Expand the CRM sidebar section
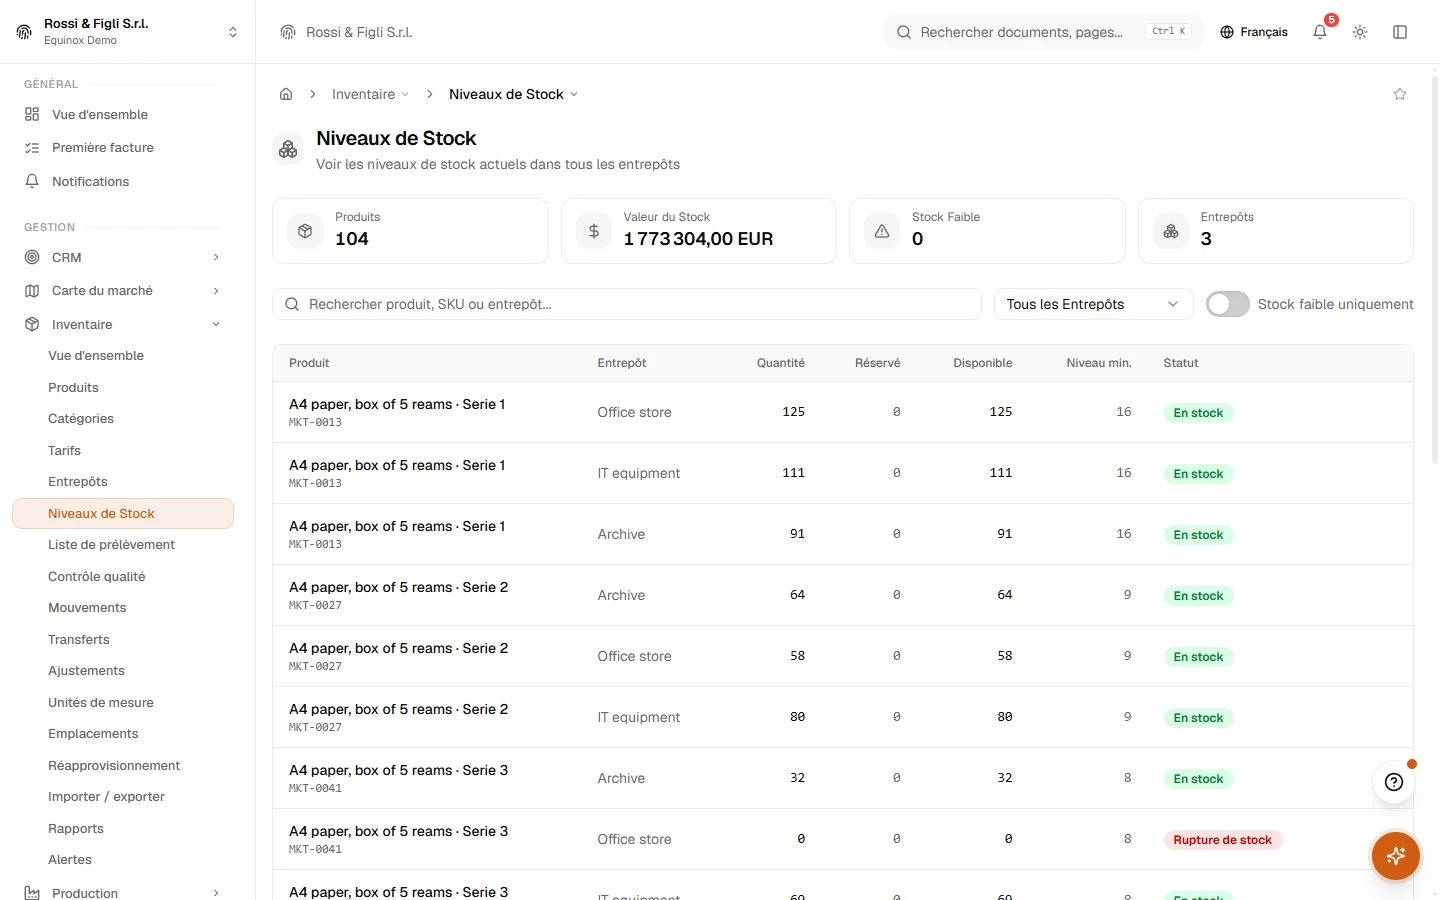The height and width of the screenshot is (900, 1440). pyautogui.click(x=216, y=257)
